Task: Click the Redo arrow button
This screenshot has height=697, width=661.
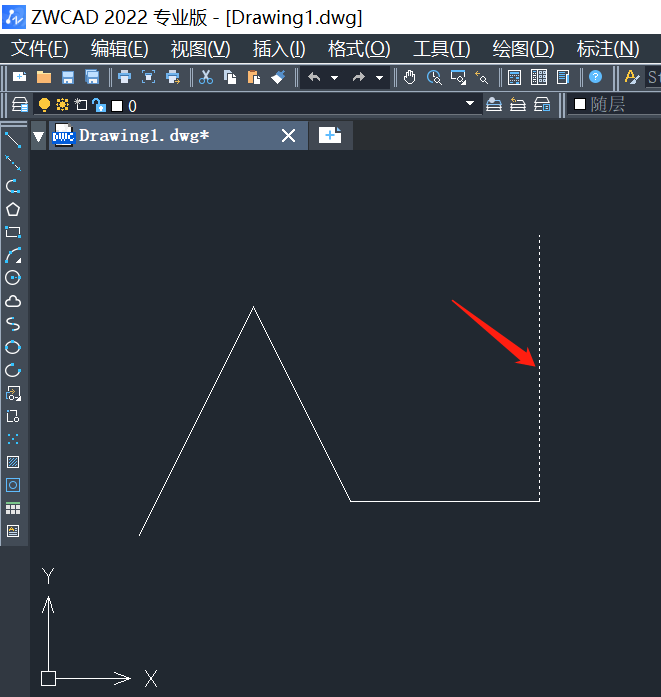Action: point(359,77)
